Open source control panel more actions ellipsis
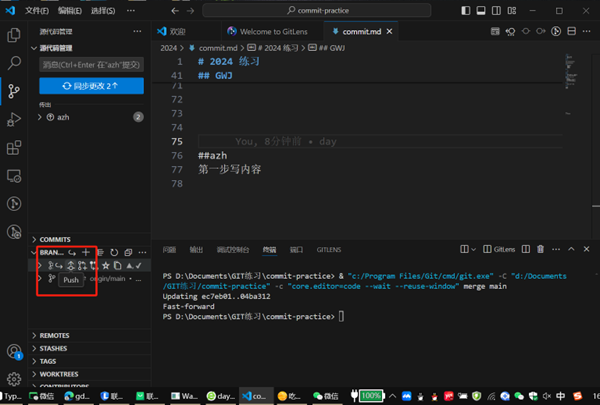600x405 pixels. tap(137, 31)
